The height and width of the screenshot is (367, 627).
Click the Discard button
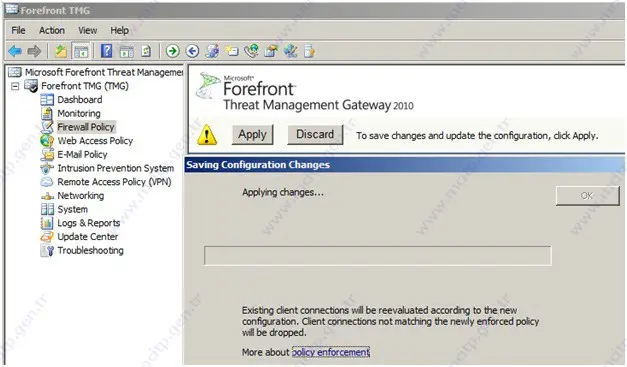(315, 134)
